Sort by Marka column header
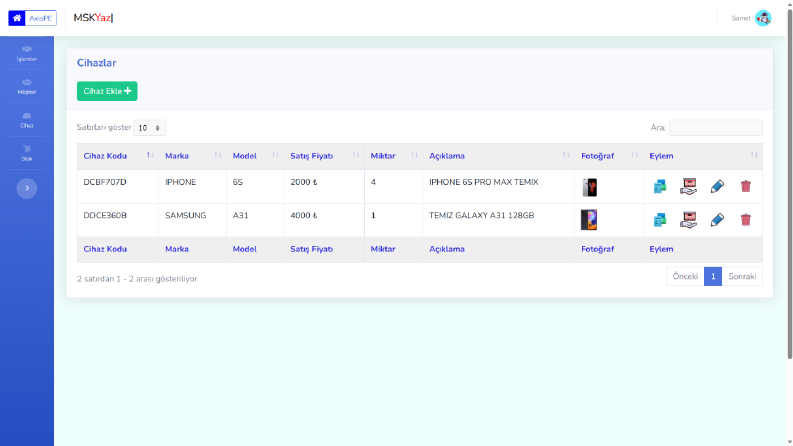Viewport: 793px width, 446px height. 192,156
